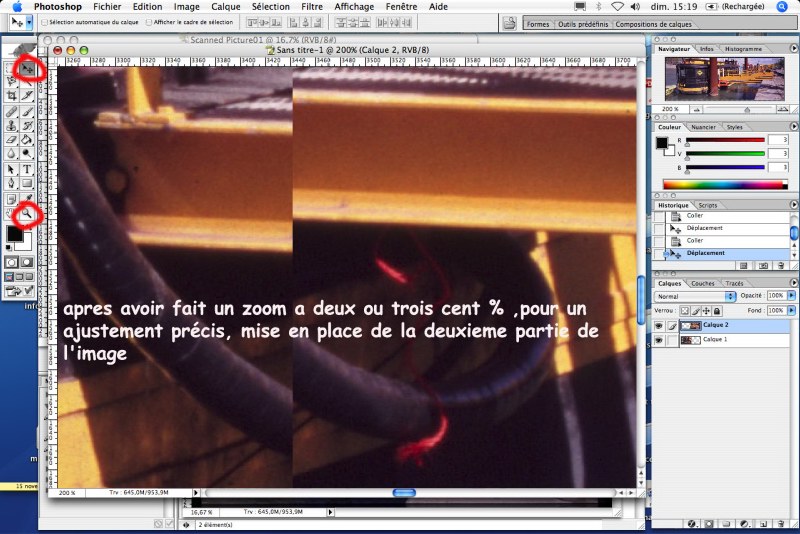Click the Navigateur zoom slider handle

[747, 110]
